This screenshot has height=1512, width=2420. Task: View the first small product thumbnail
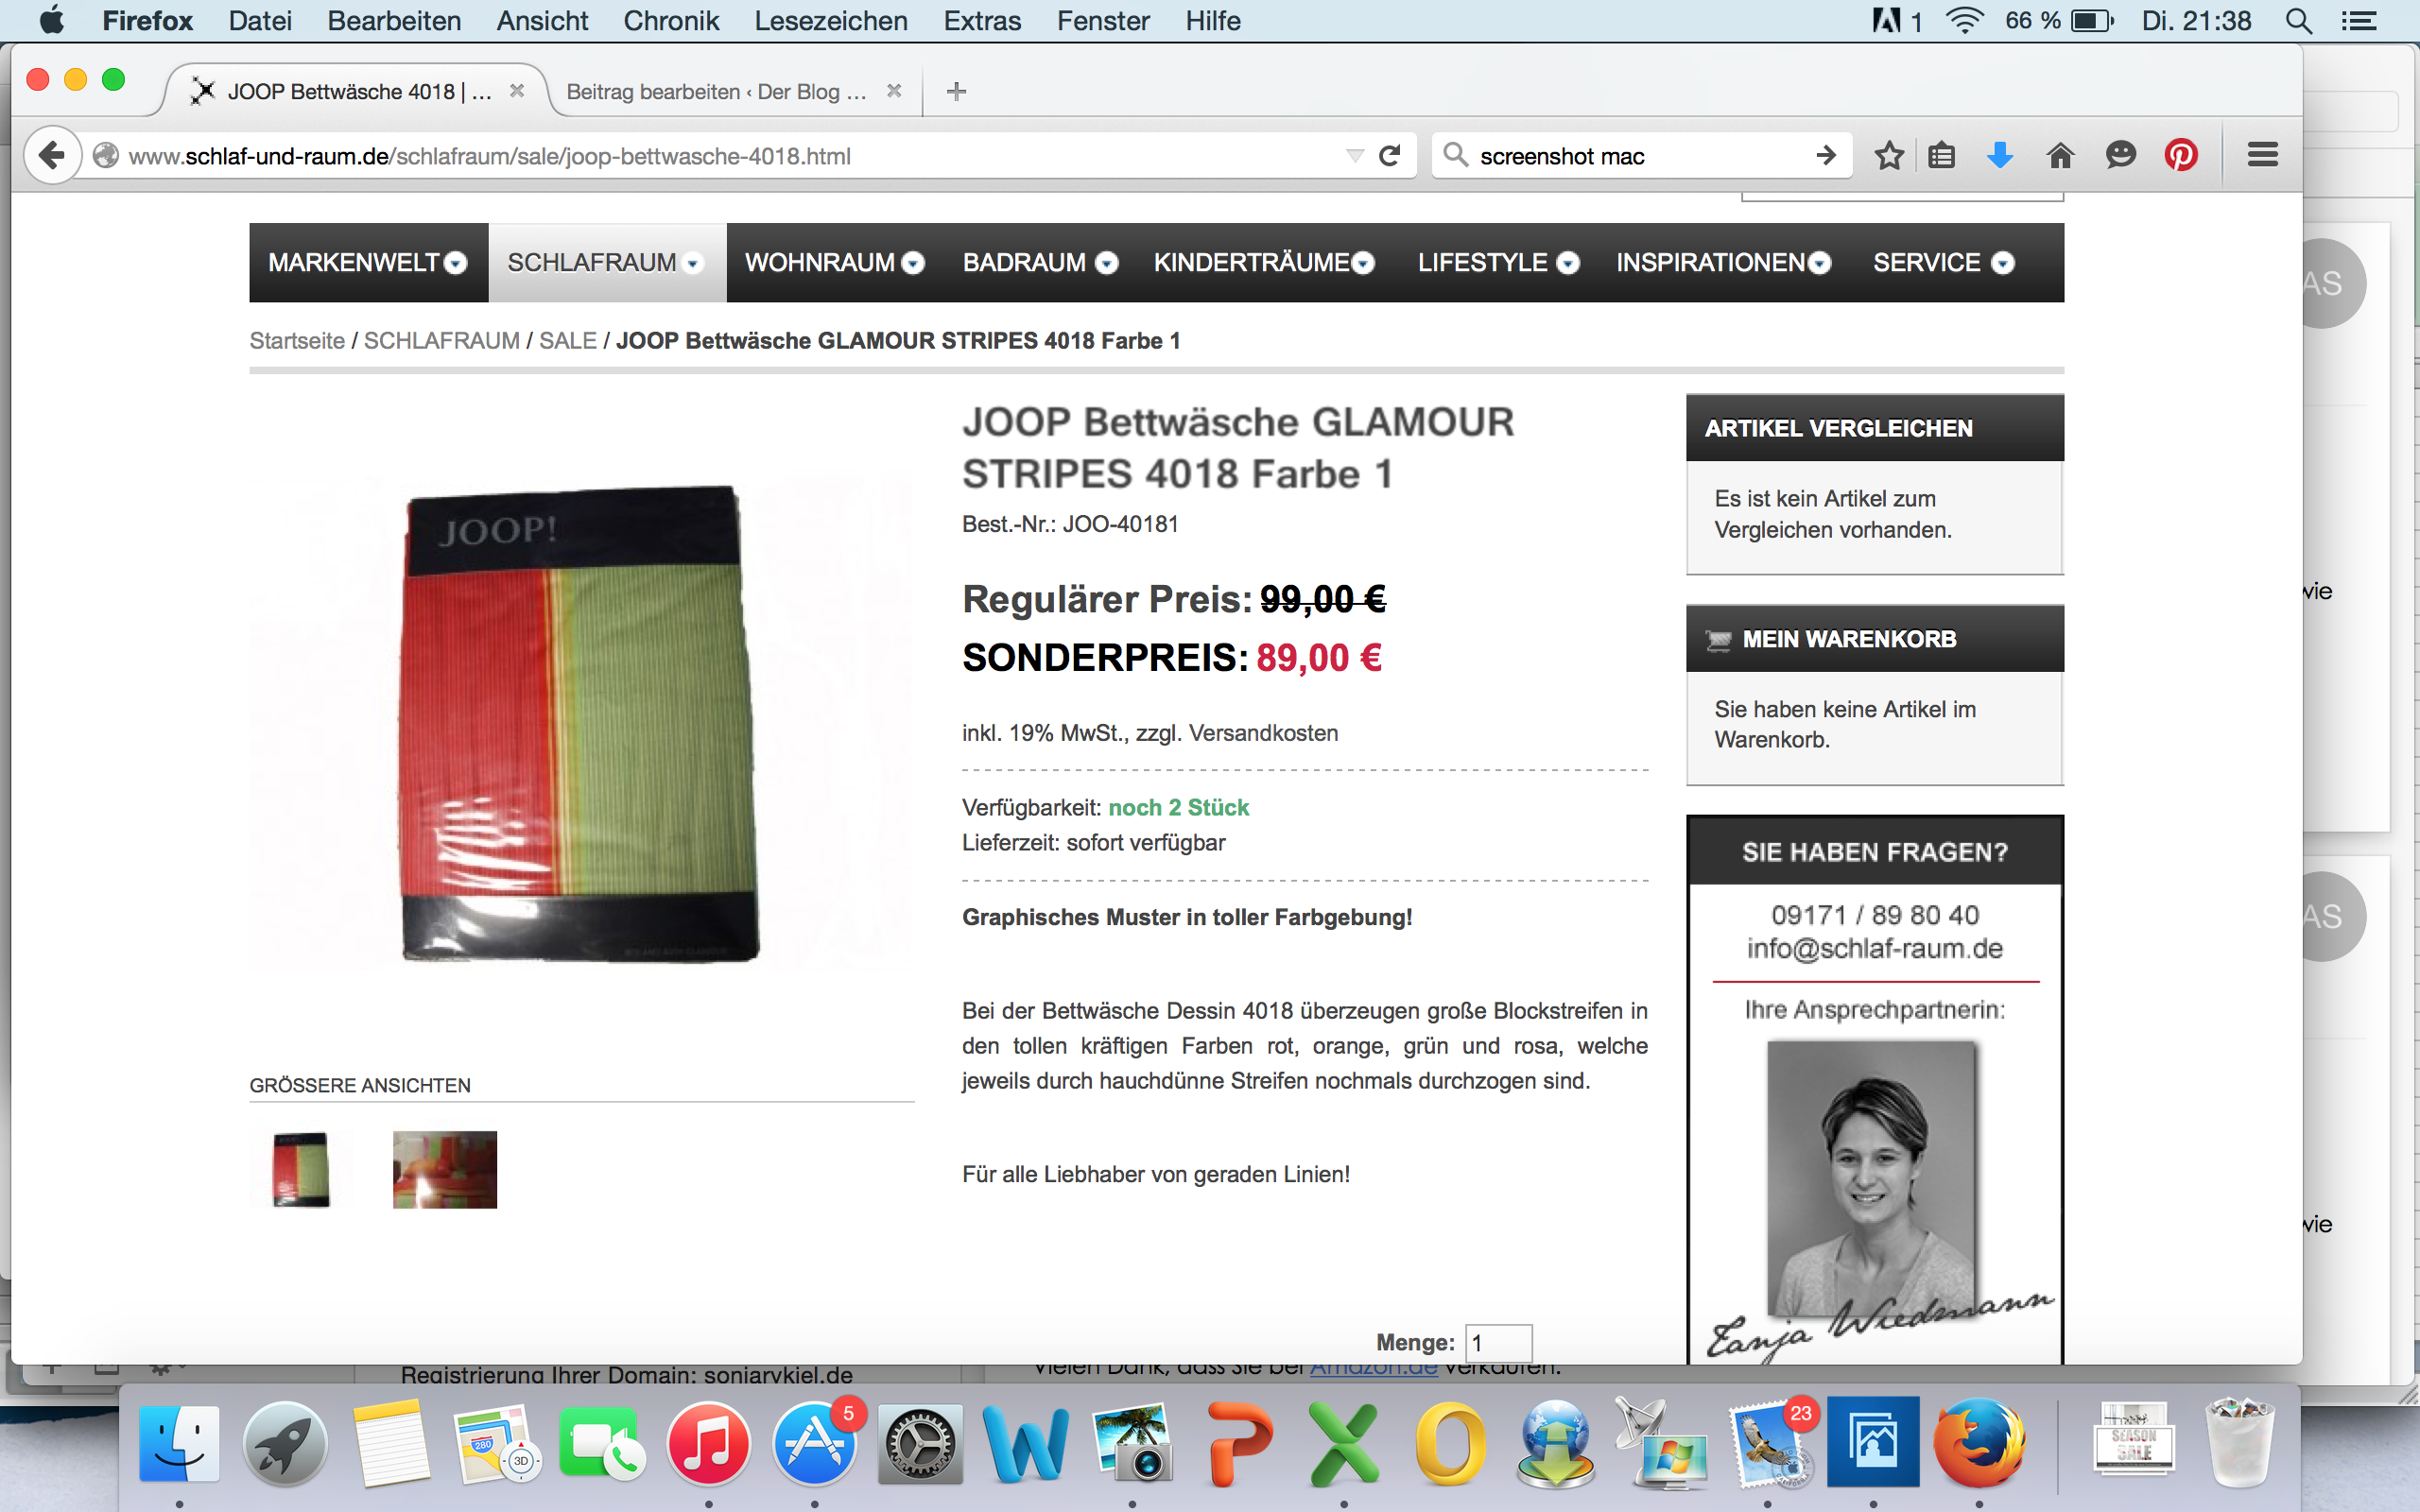[x=301, y=1169]
